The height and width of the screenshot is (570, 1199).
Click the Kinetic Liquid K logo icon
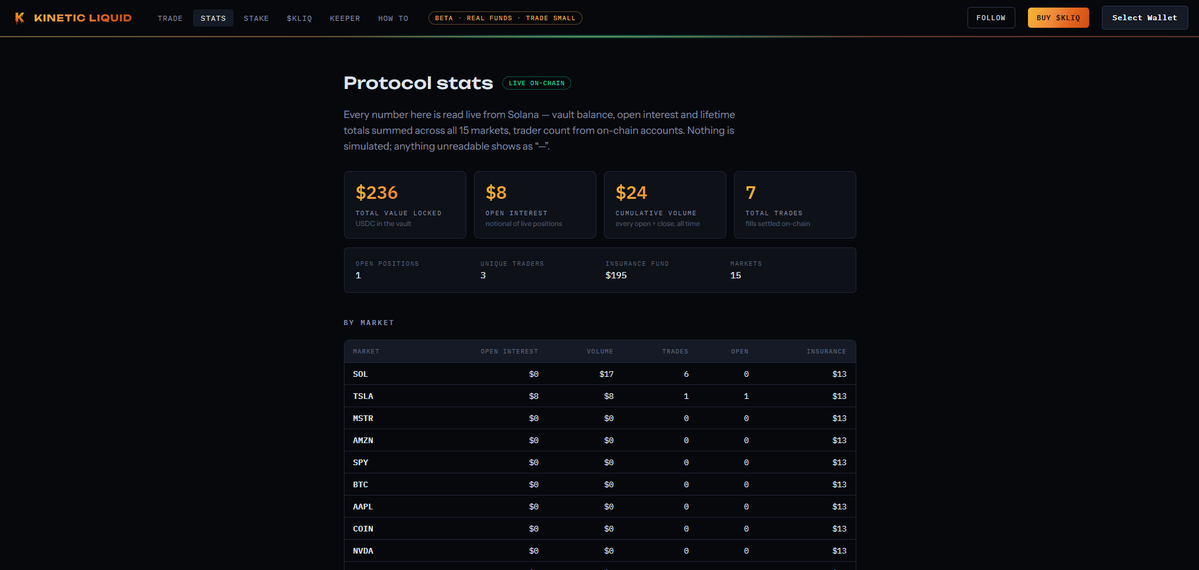point(20,18)
